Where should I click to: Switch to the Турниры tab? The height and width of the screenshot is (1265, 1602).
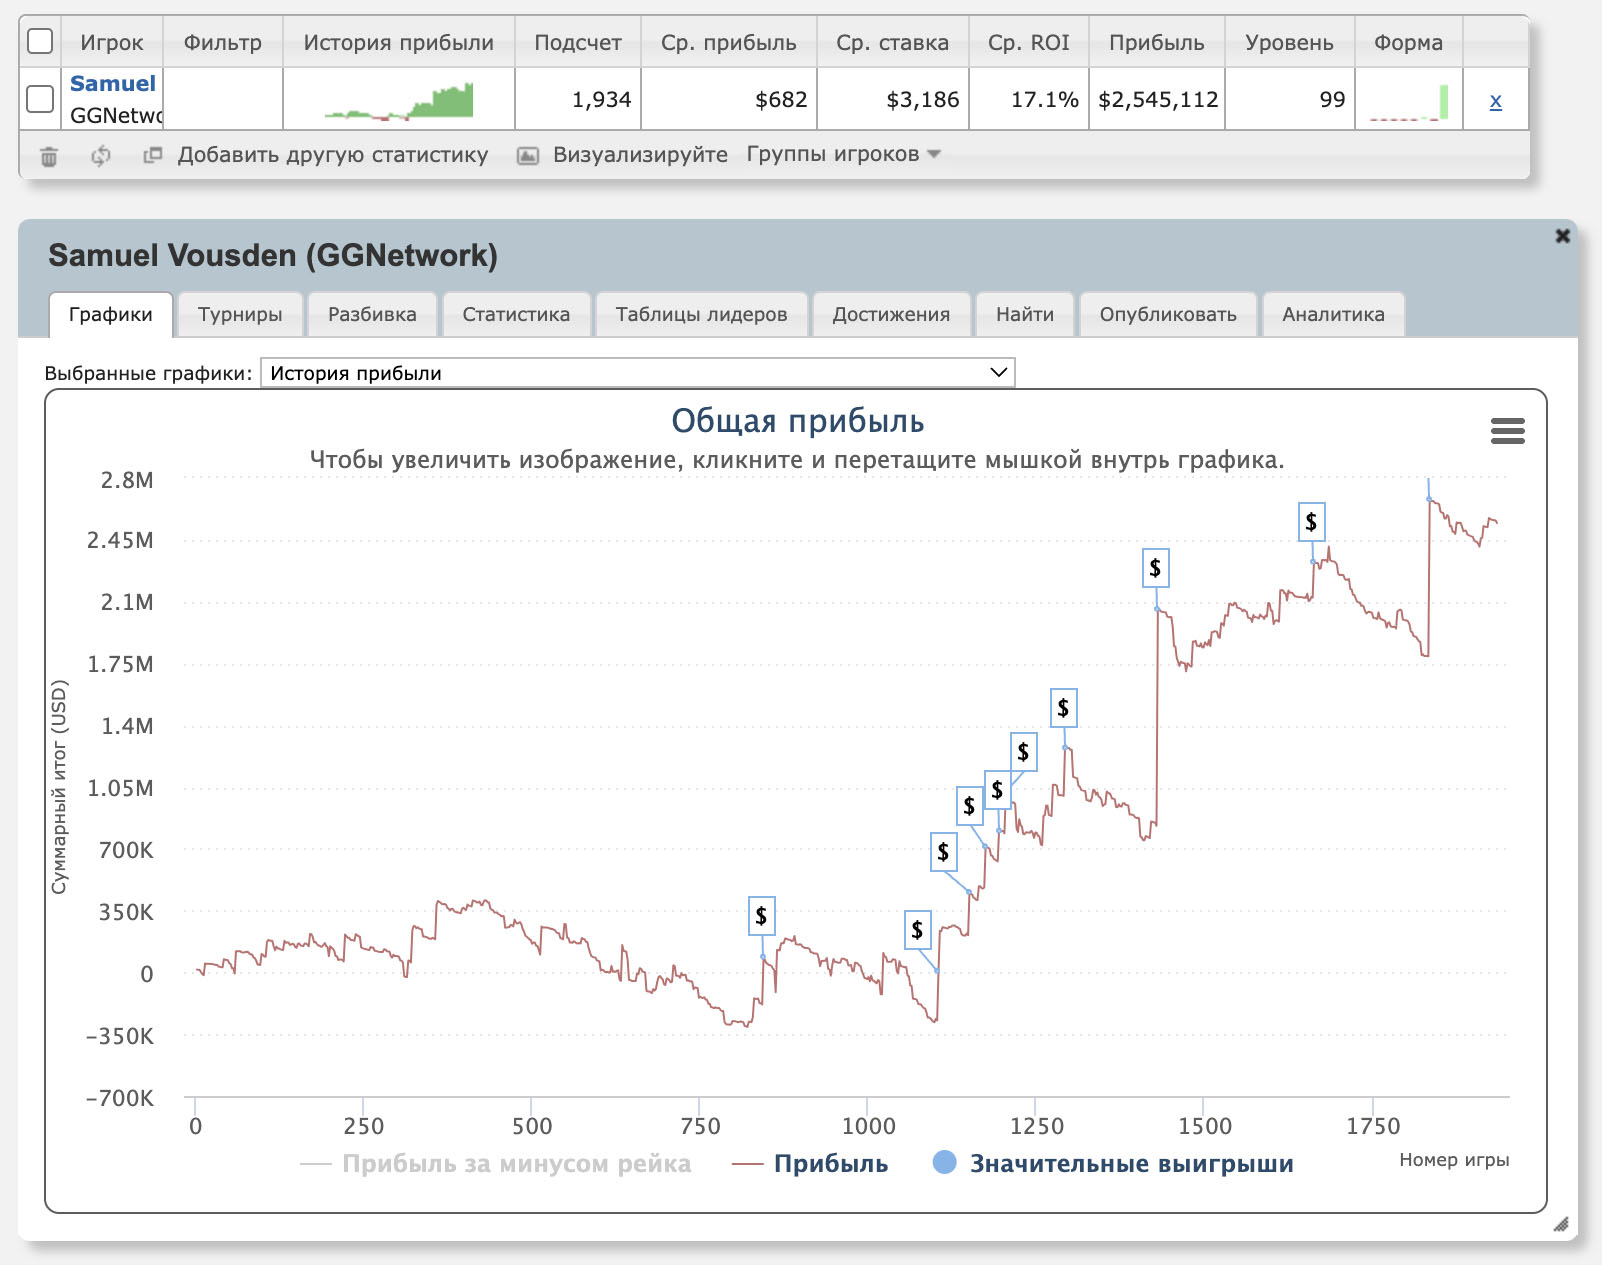click(240, 314)
